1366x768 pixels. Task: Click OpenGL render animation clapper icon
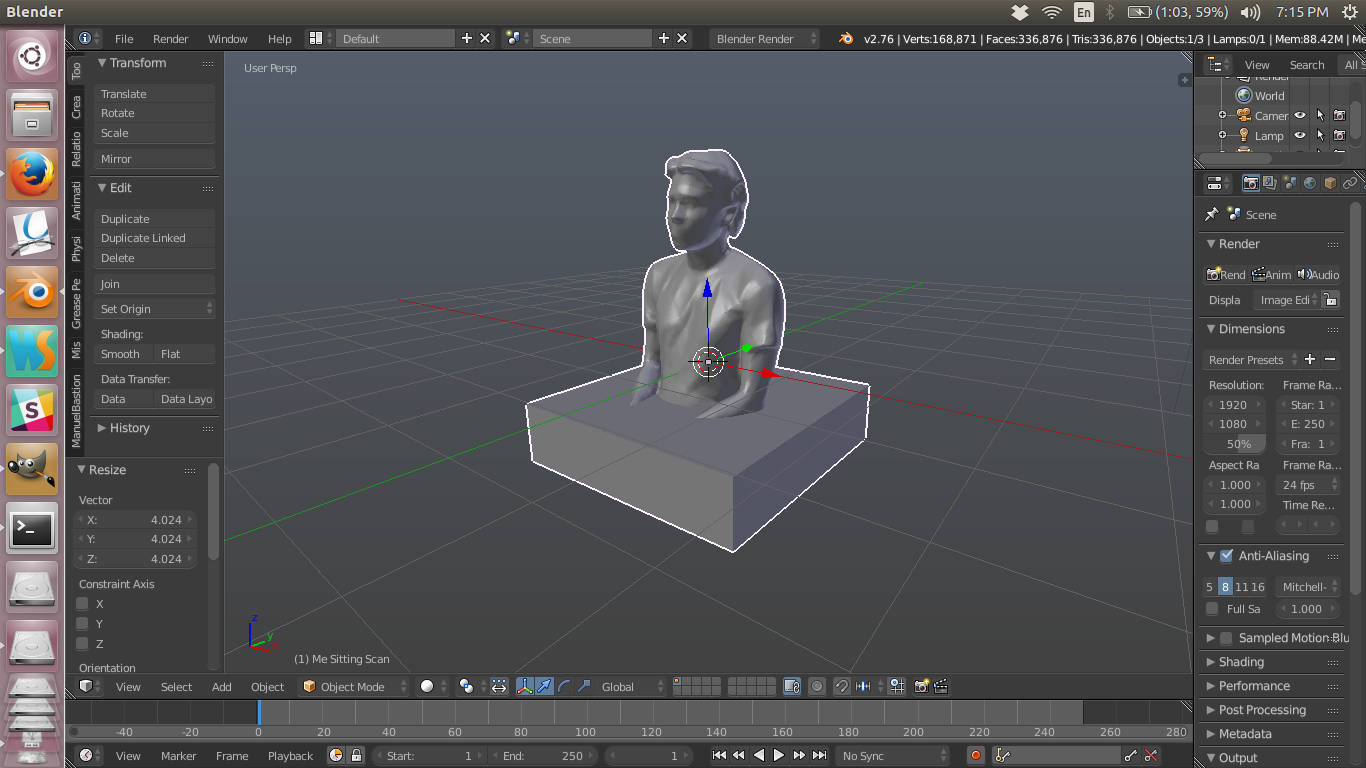tap(941, 686)
